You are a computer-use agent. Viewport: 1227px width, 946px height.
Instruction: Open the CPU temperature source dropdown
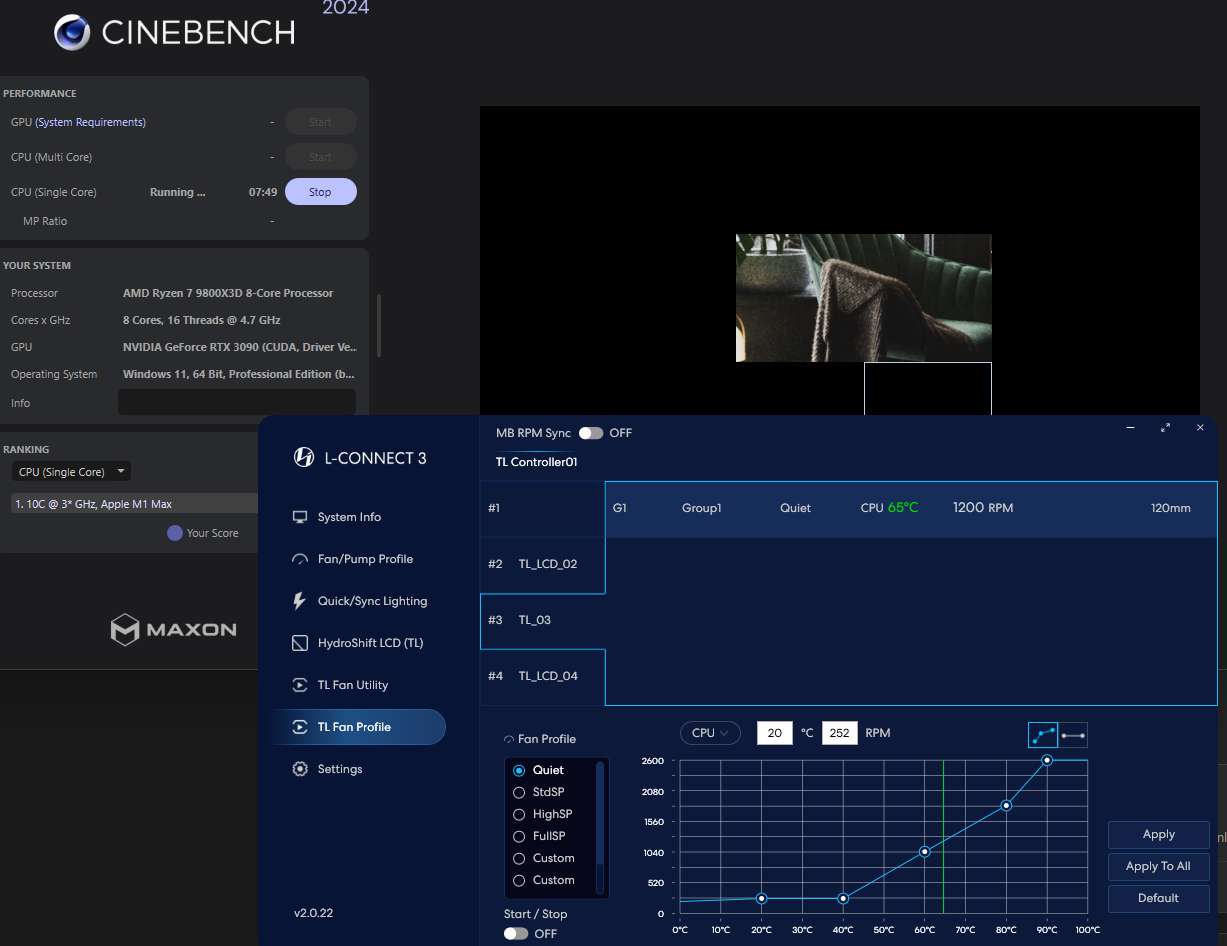(x=710, y=733)
